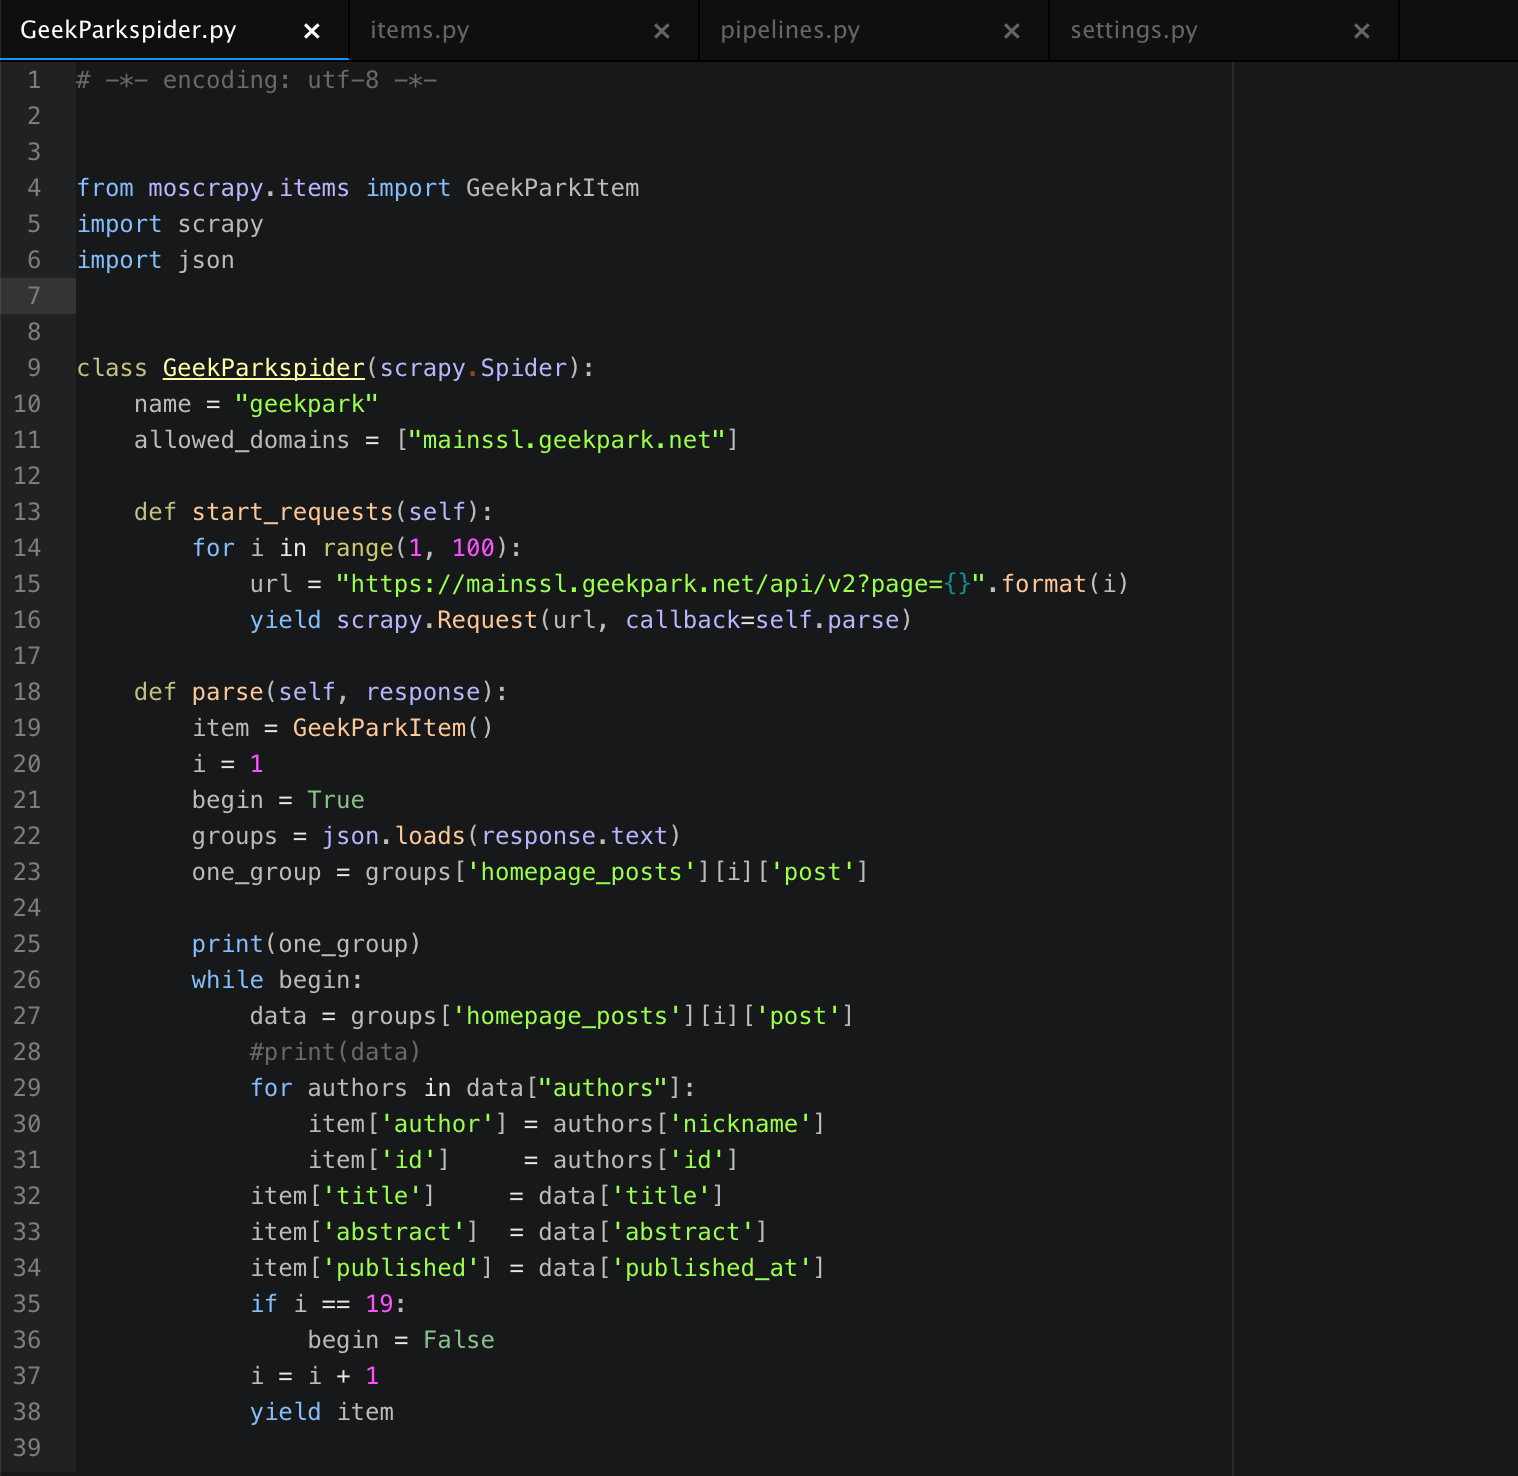Screen dimensions: 1518x1476
Task: Click the start_requests method name
Action: (292, 512)
